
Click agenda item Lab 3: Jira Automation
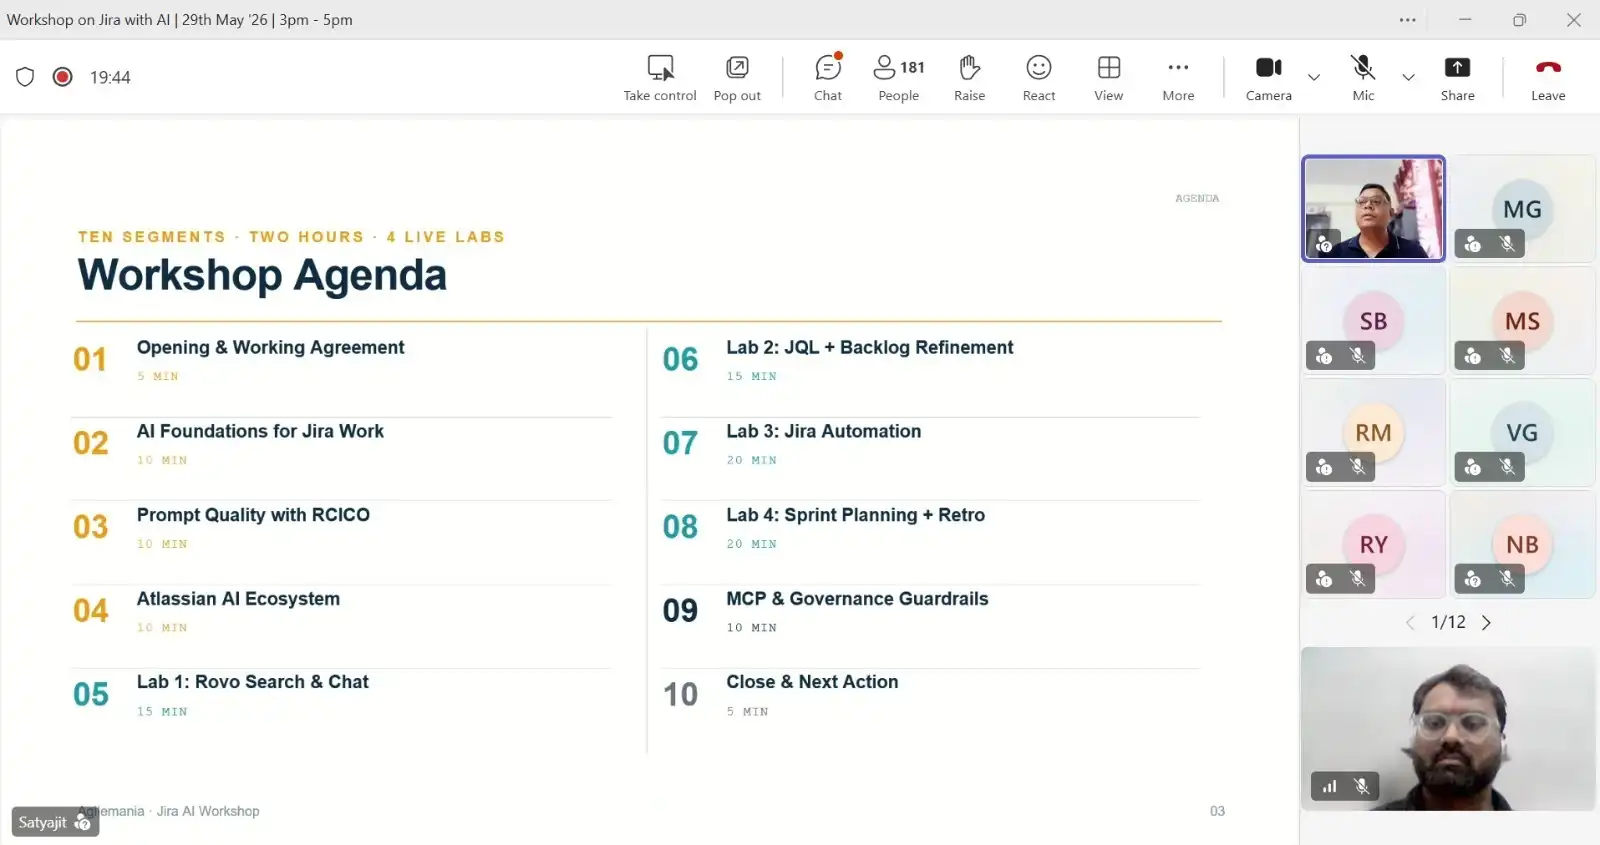(x=824, y=431)
